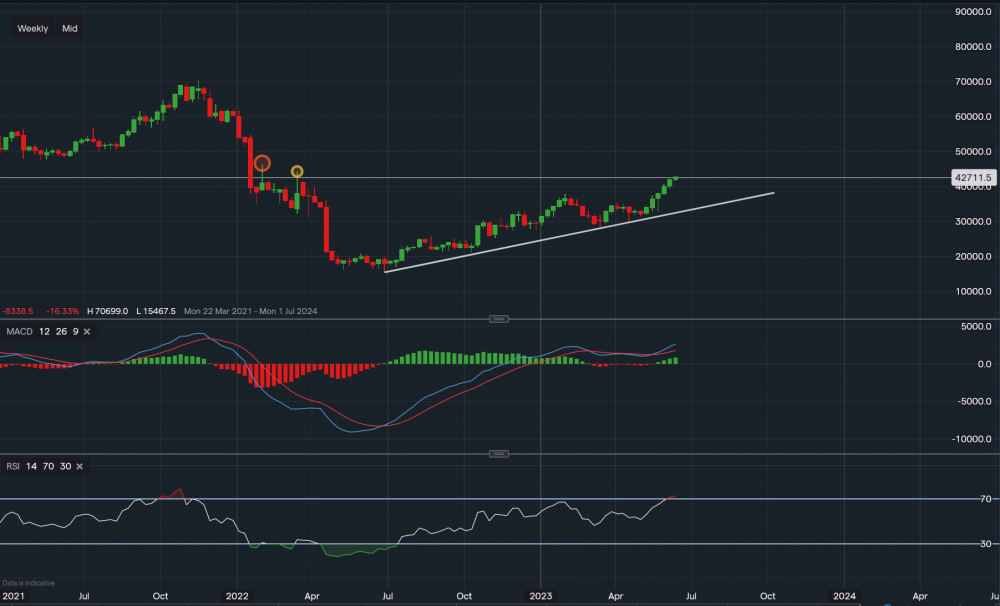Click the 90000.0 price axis label
This screenshot has height=606, width=1000.
click(x=973, y=12)
